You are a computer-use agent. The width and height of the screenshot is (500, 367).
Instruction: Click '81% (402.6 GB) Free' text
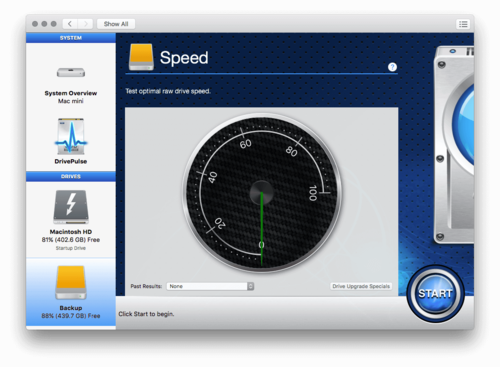coord(71,240)
